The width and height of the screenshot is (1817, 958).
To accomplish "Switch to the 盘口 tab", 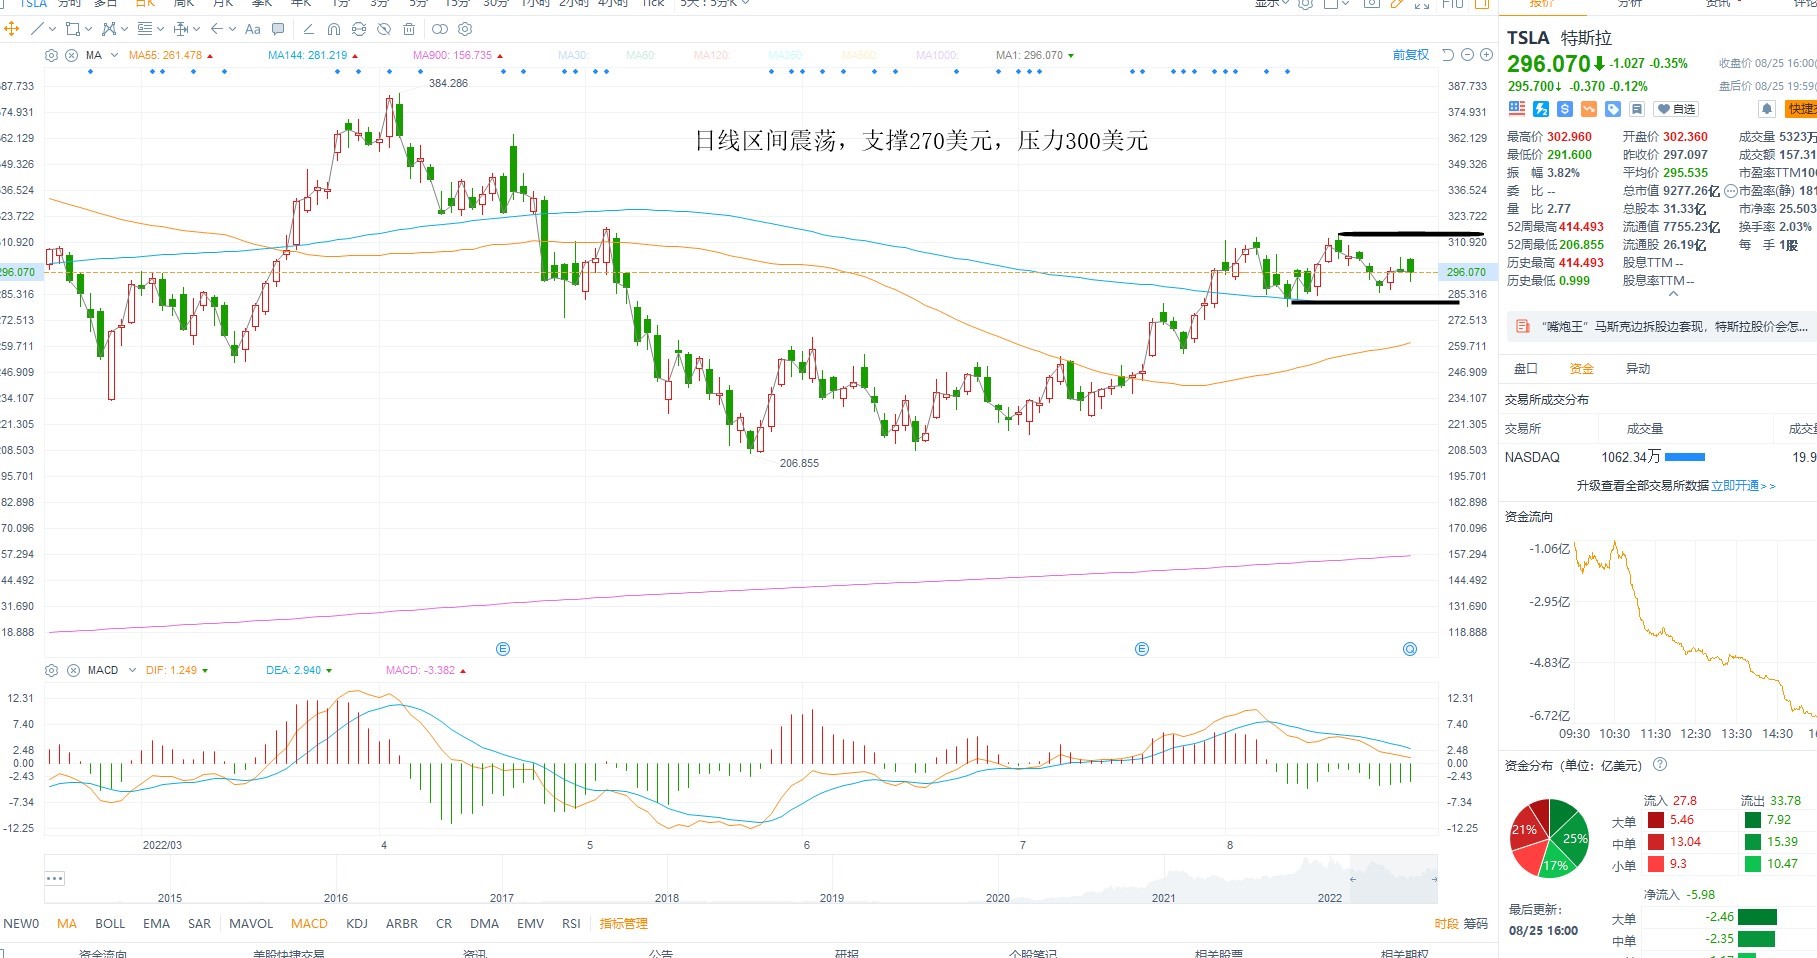I will click(1526, 369).
